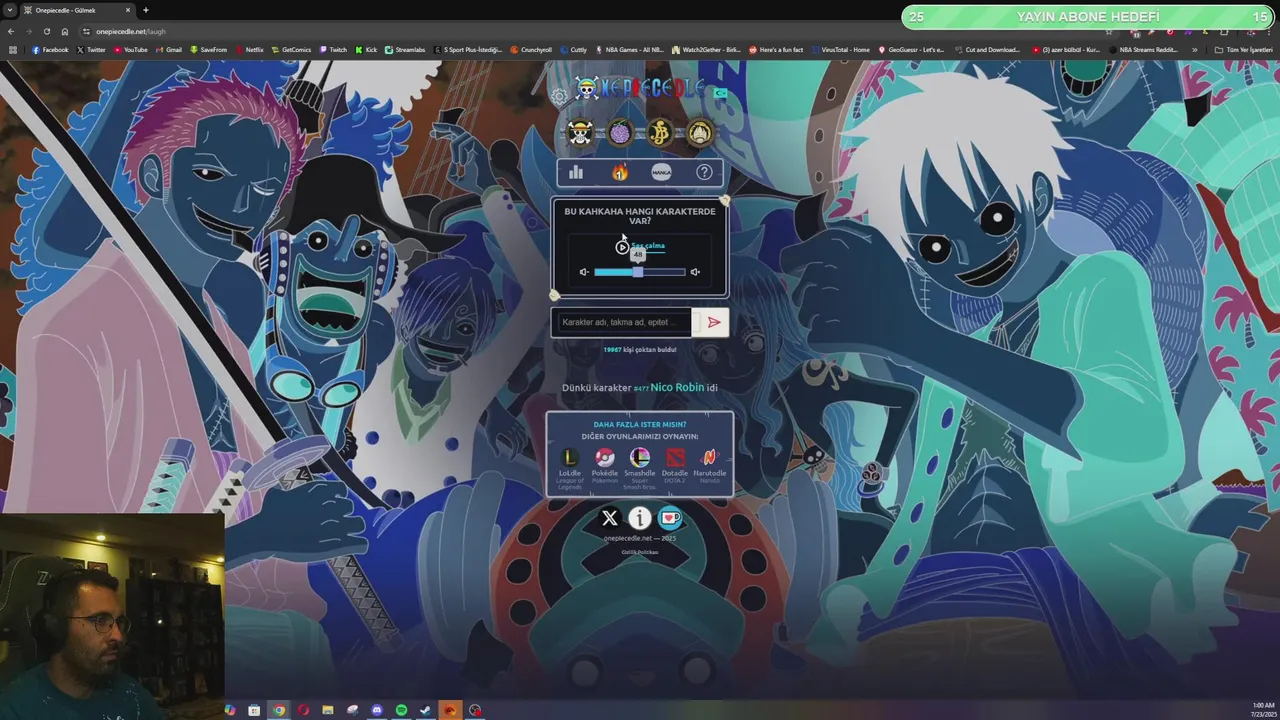The width and height of the screenshot is (1280, 720).
Task: Open the Gmail bookmark
Action: [169, 49]
